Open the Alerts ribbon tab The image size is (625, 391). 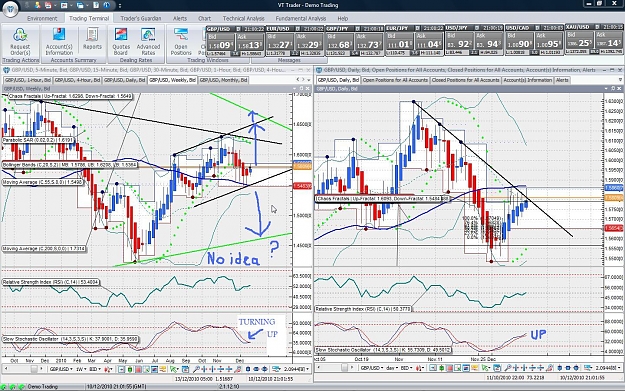coord(180,18)
